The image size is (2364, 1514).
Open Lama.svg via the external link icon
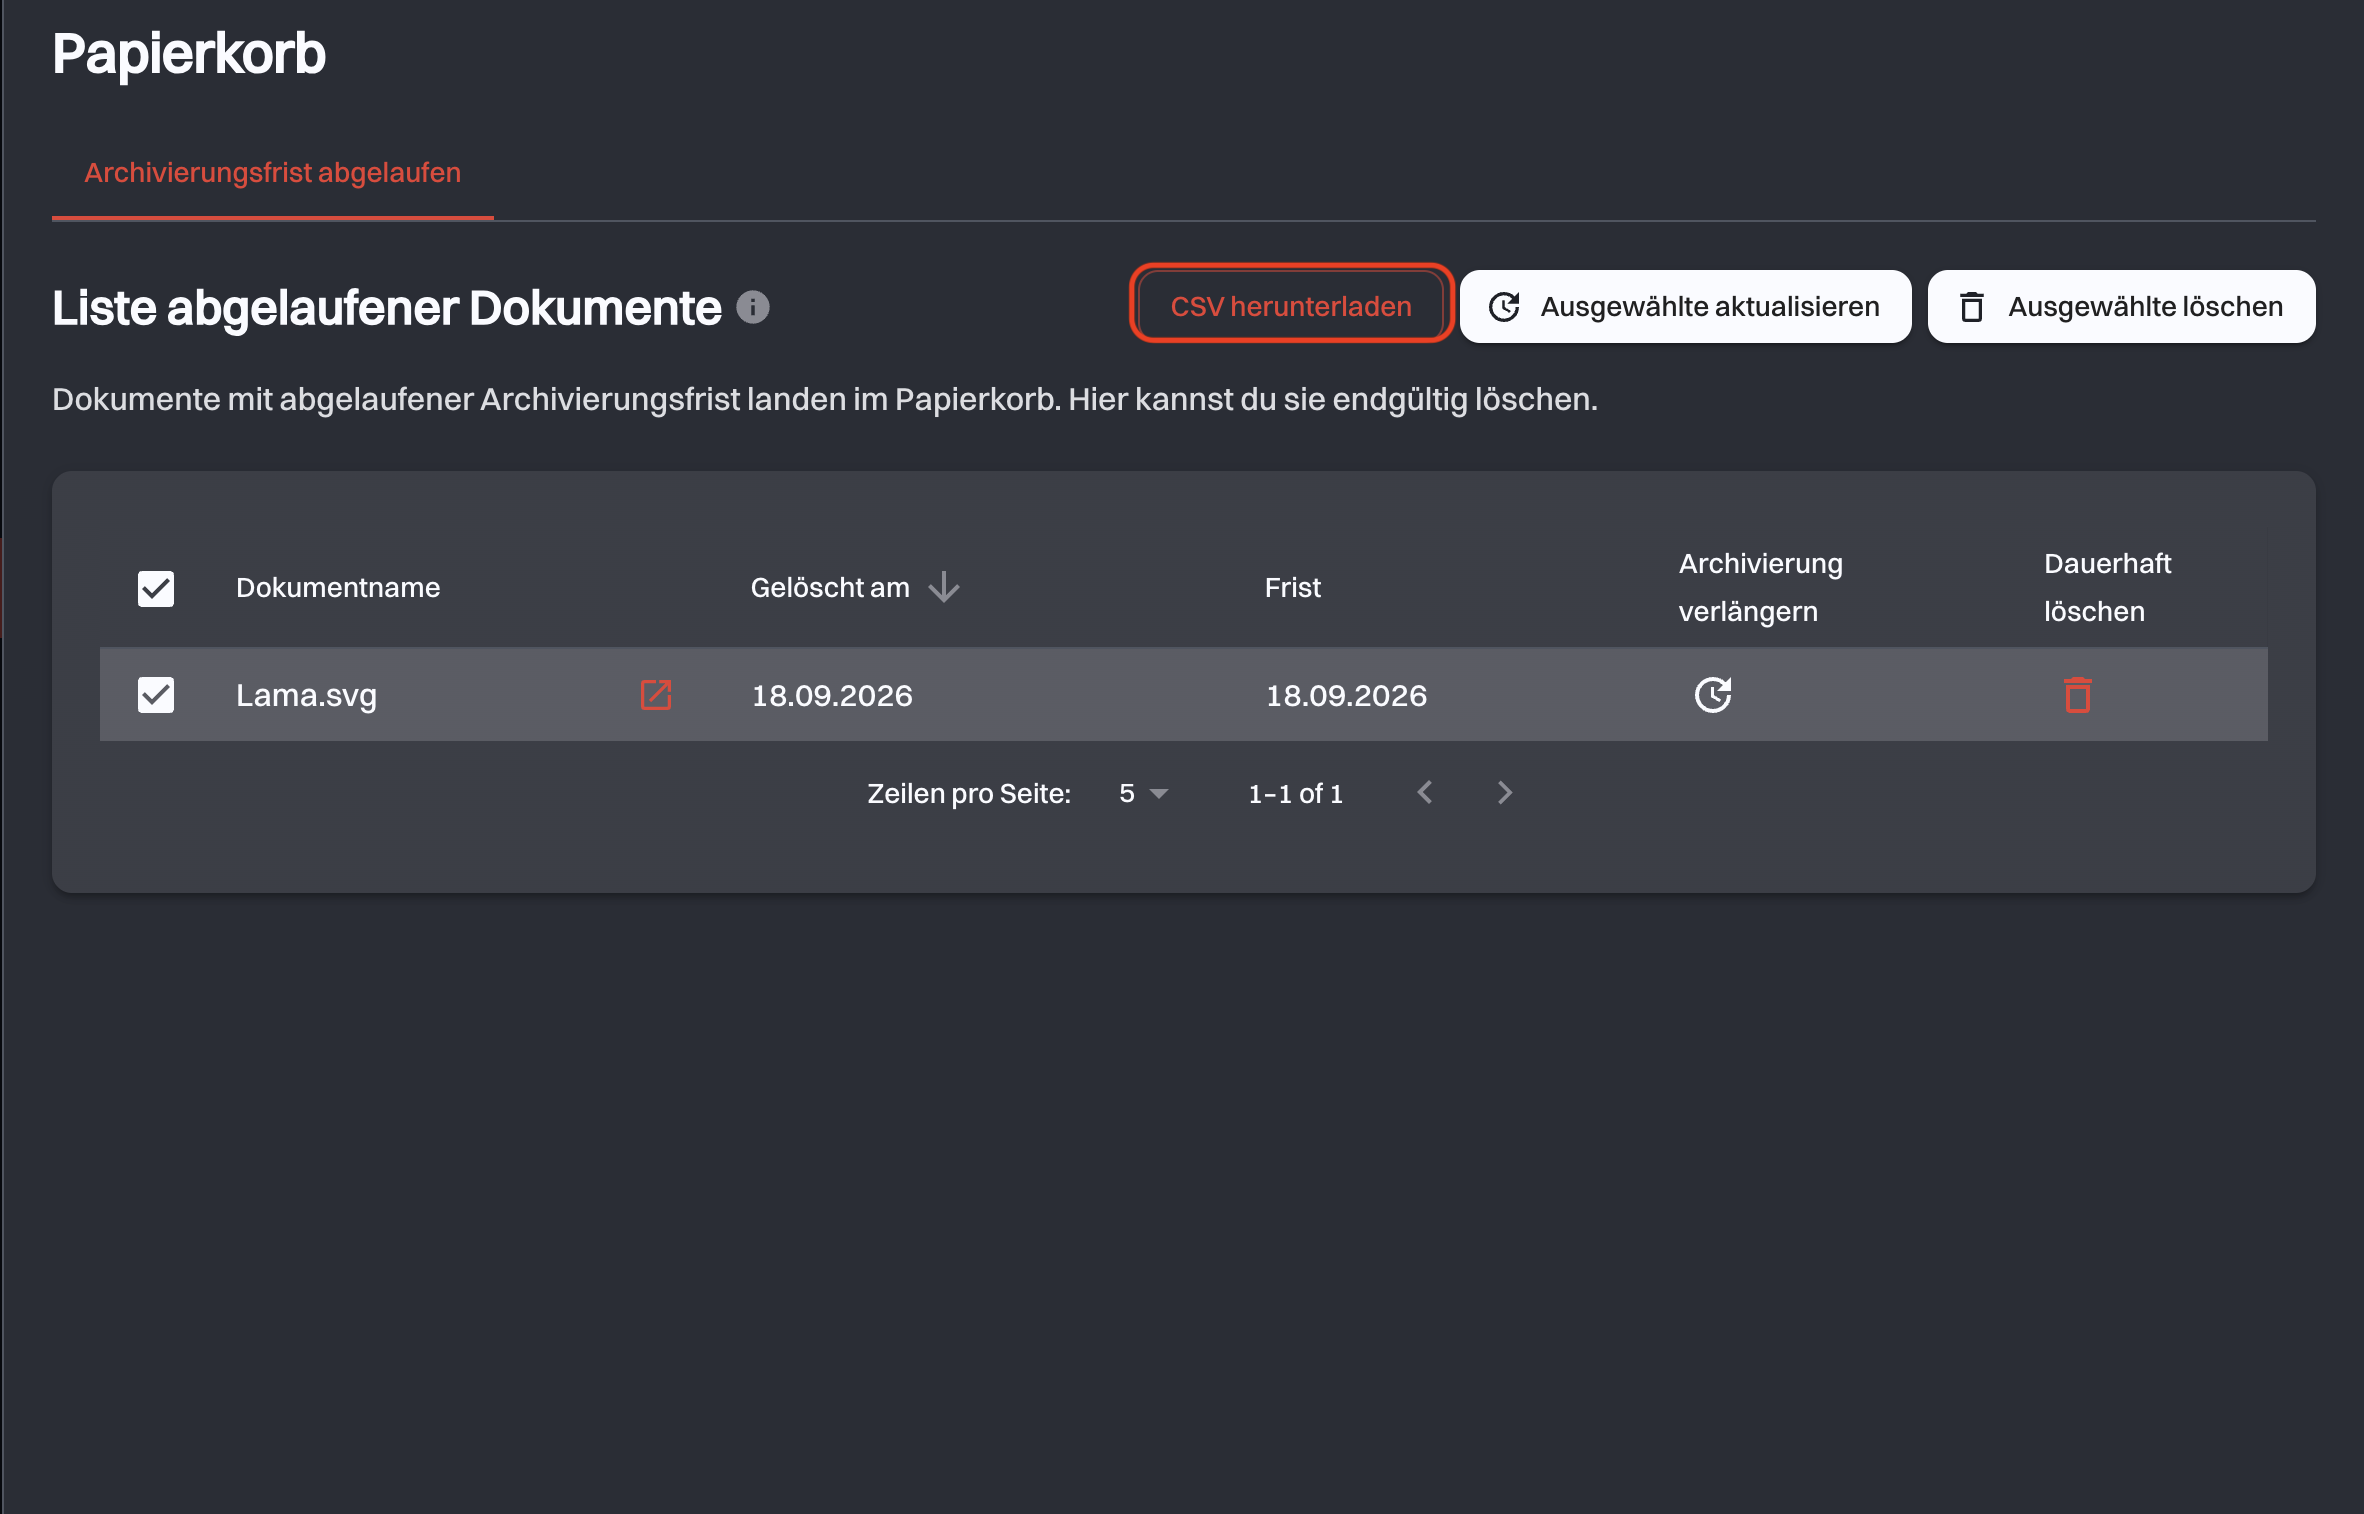(656, 695)
